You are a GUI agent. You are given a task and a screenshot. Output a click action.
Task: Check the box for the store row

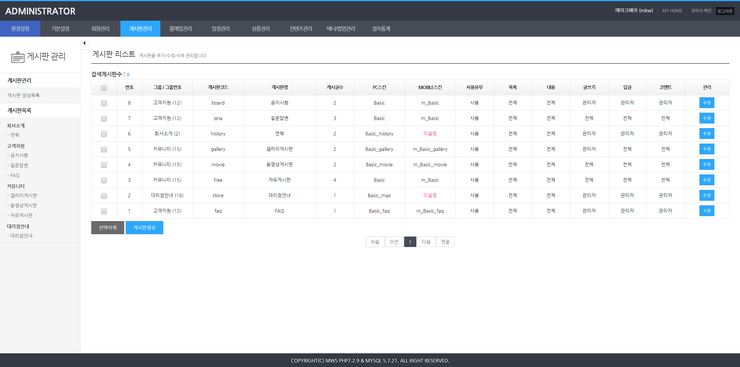coord(104,196)
